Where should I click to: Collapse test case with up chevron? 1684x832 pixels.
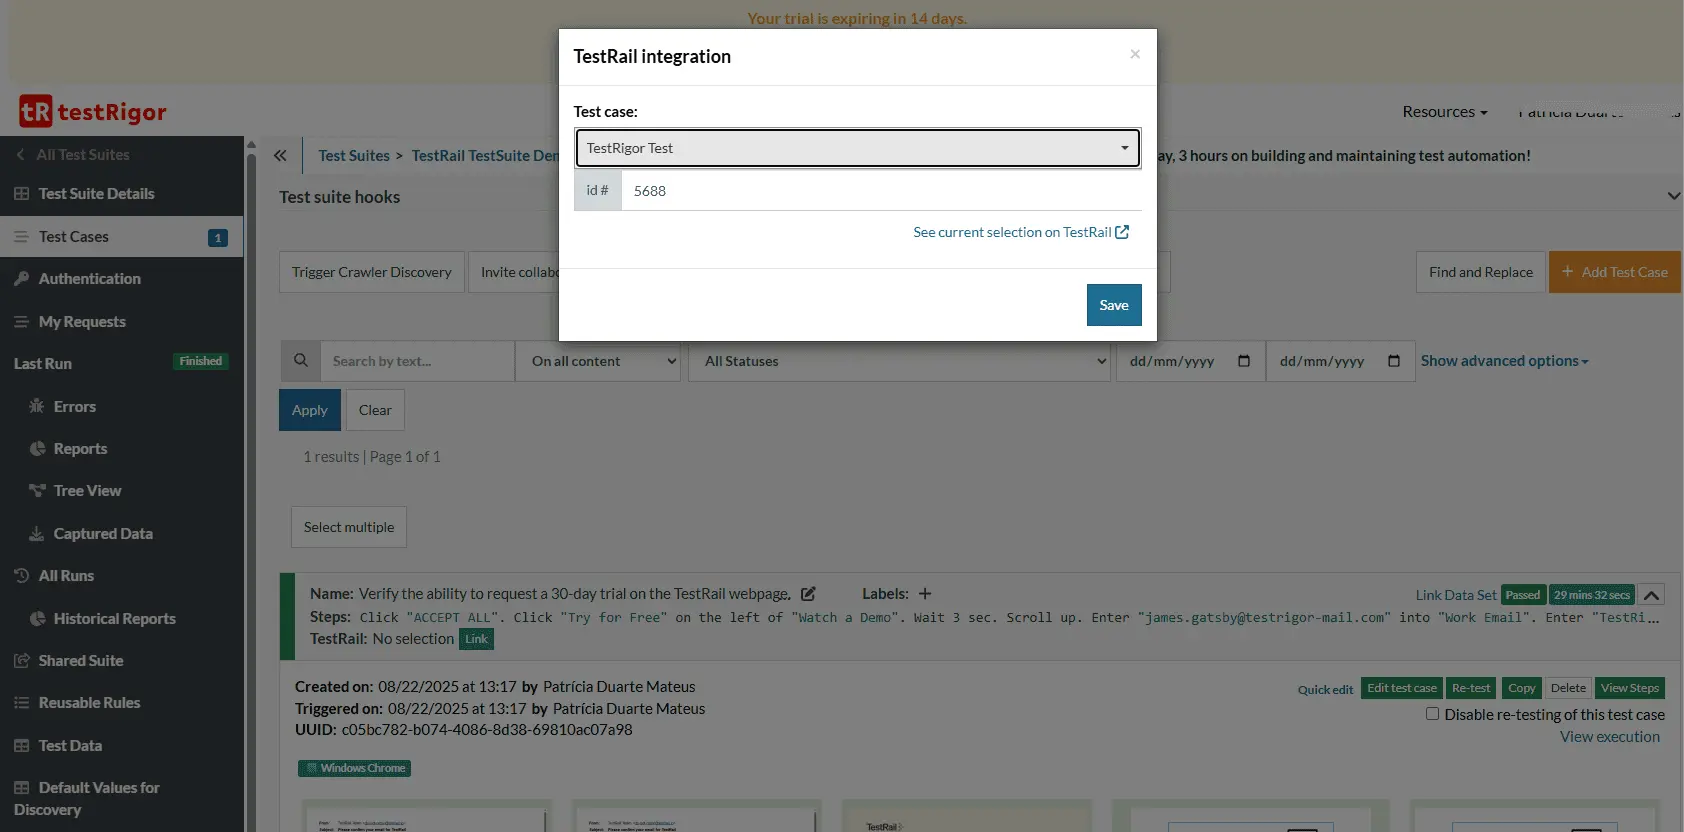[1652, 595]
